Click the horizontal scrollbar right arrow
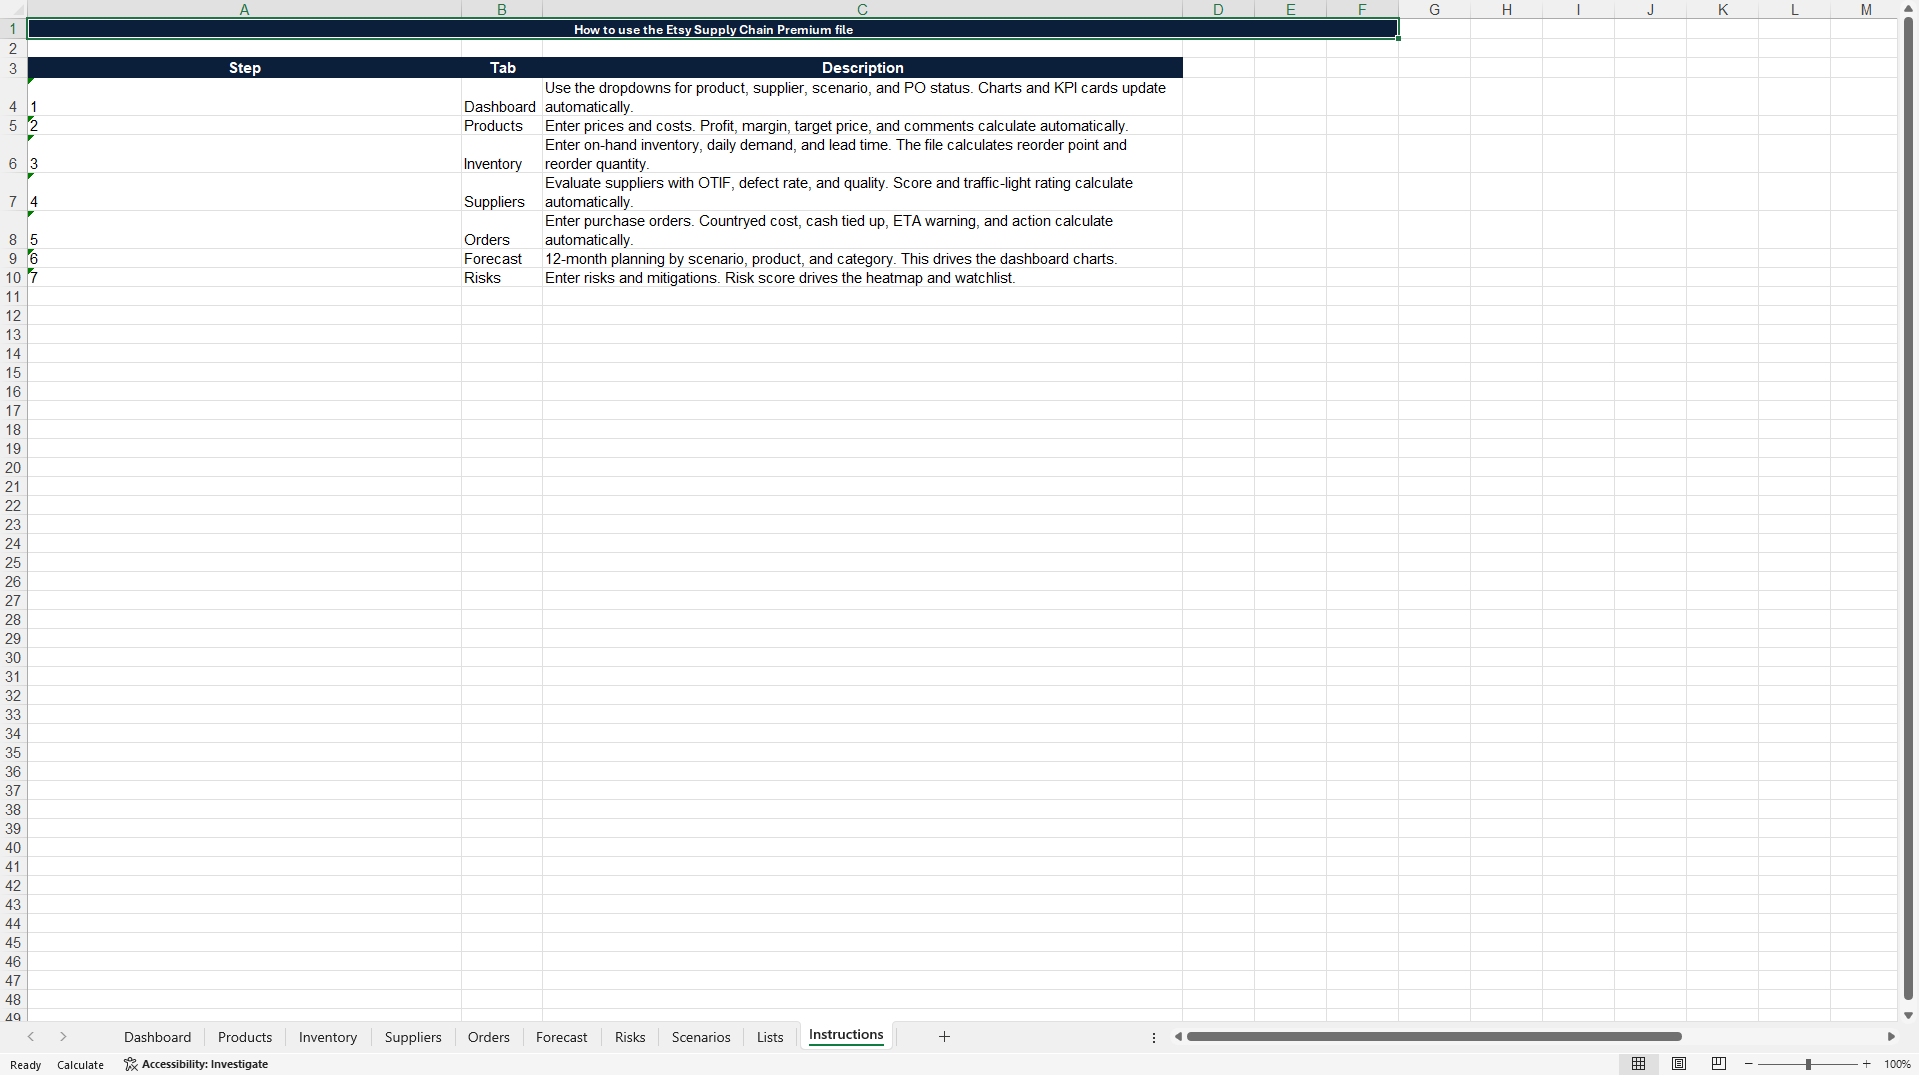Viewport: 1919px width, 1075px height. click(1891, 1037)
